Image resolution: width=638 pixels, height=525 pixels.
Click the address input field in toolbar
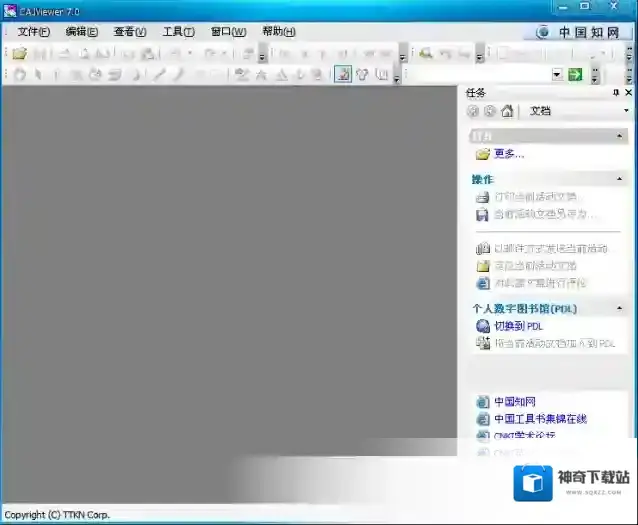478,75
